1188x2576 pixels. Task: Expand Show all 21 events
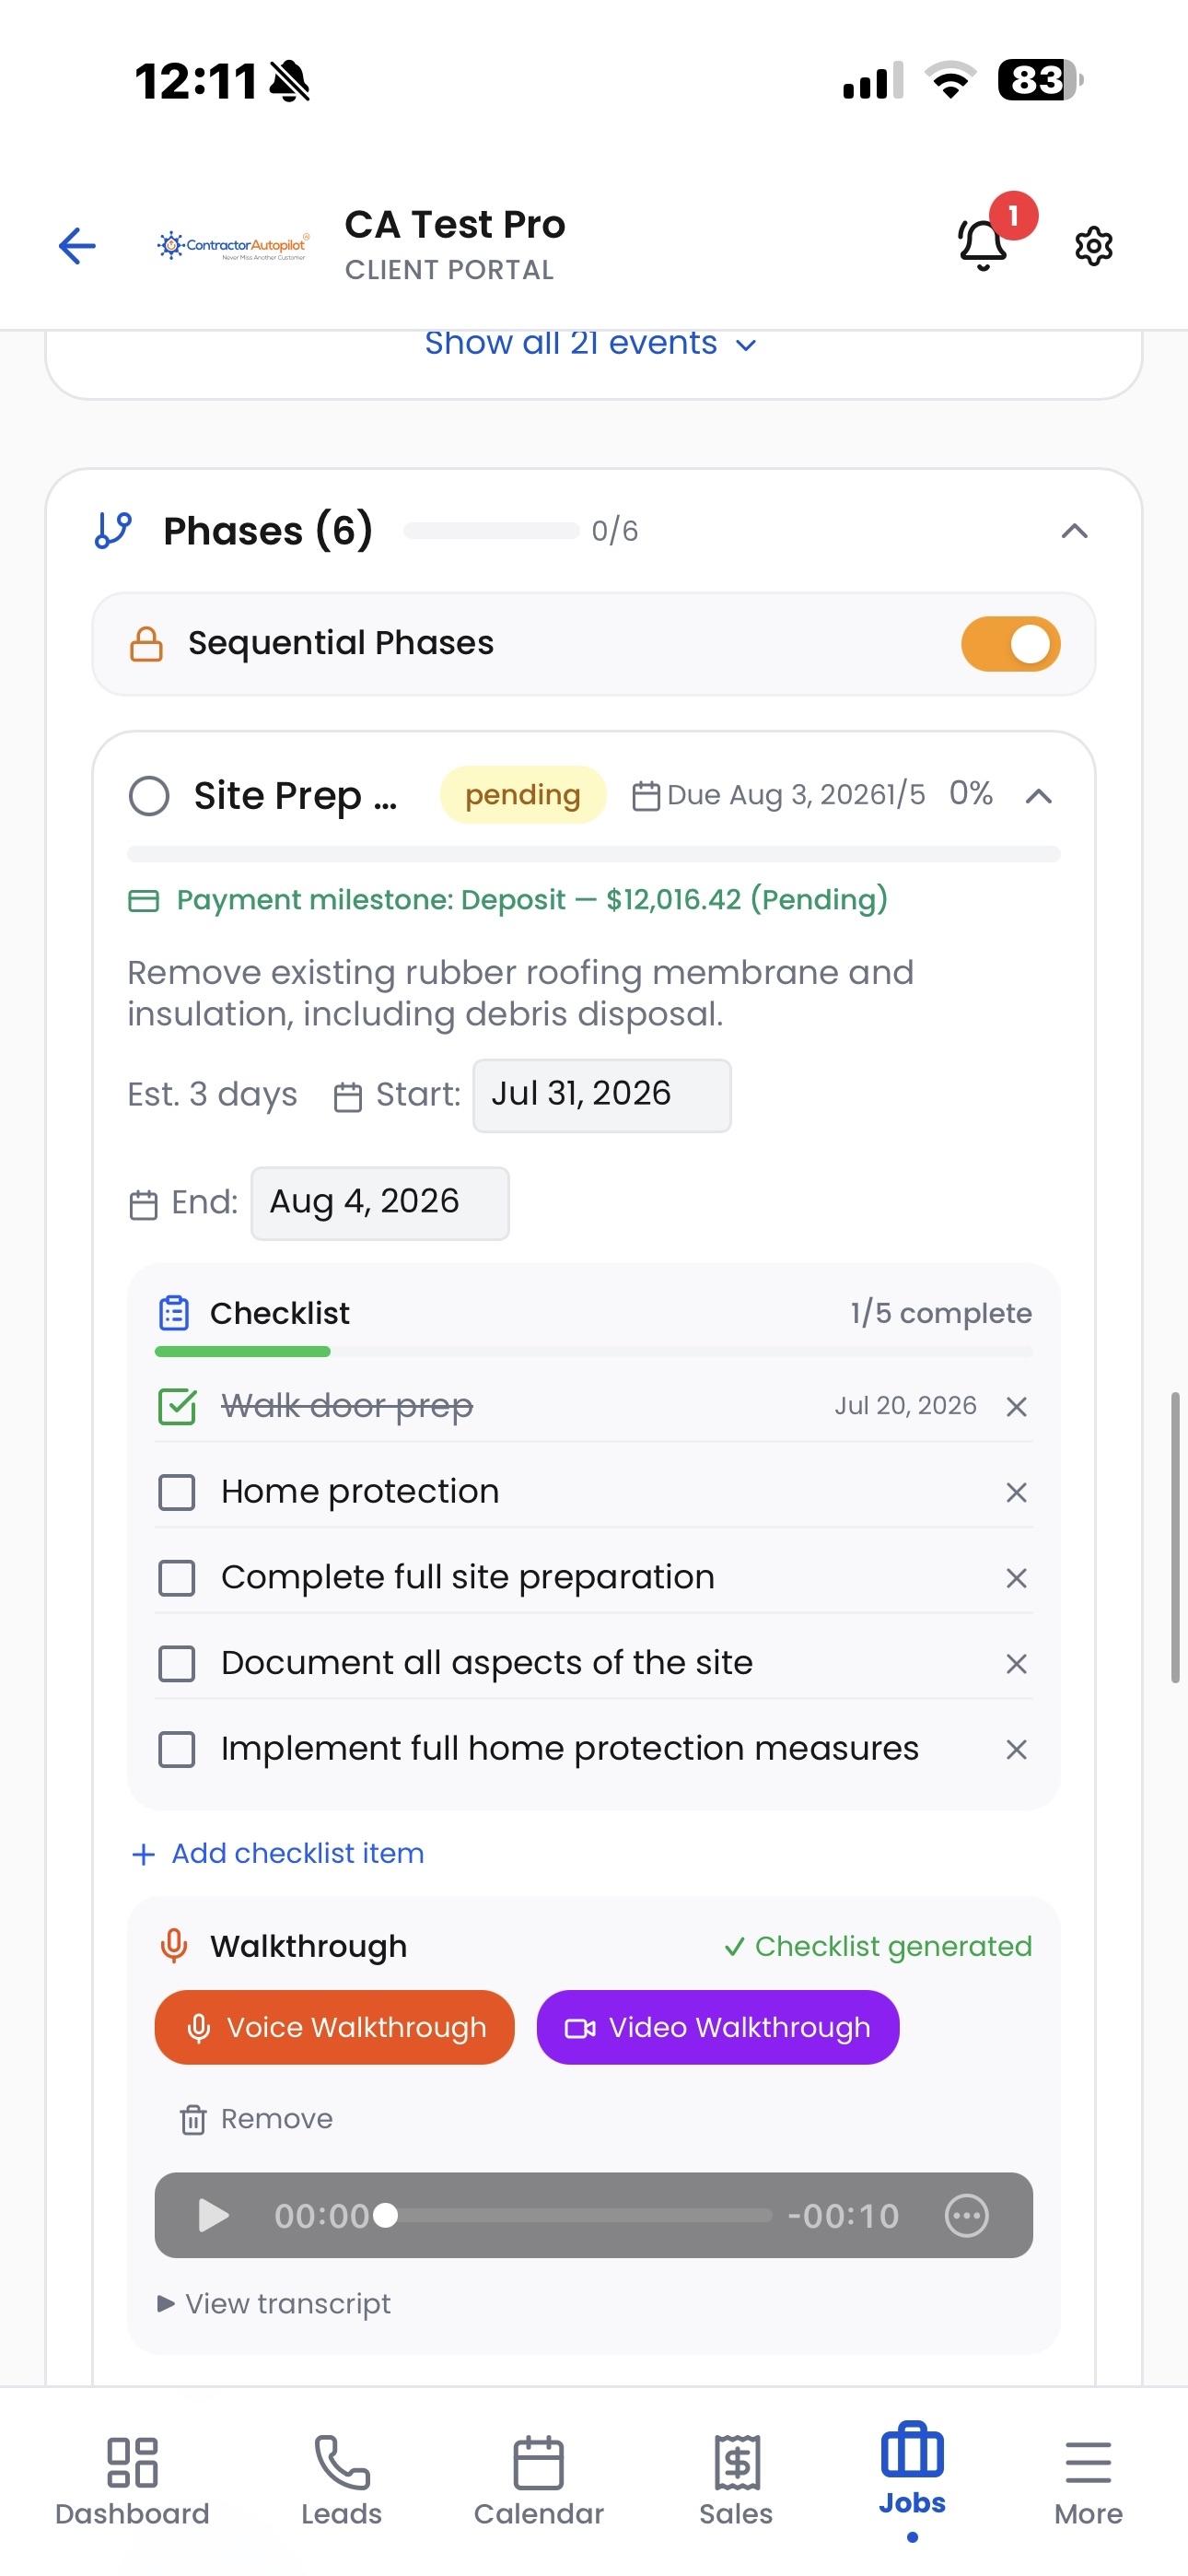[x=590, y=343]
